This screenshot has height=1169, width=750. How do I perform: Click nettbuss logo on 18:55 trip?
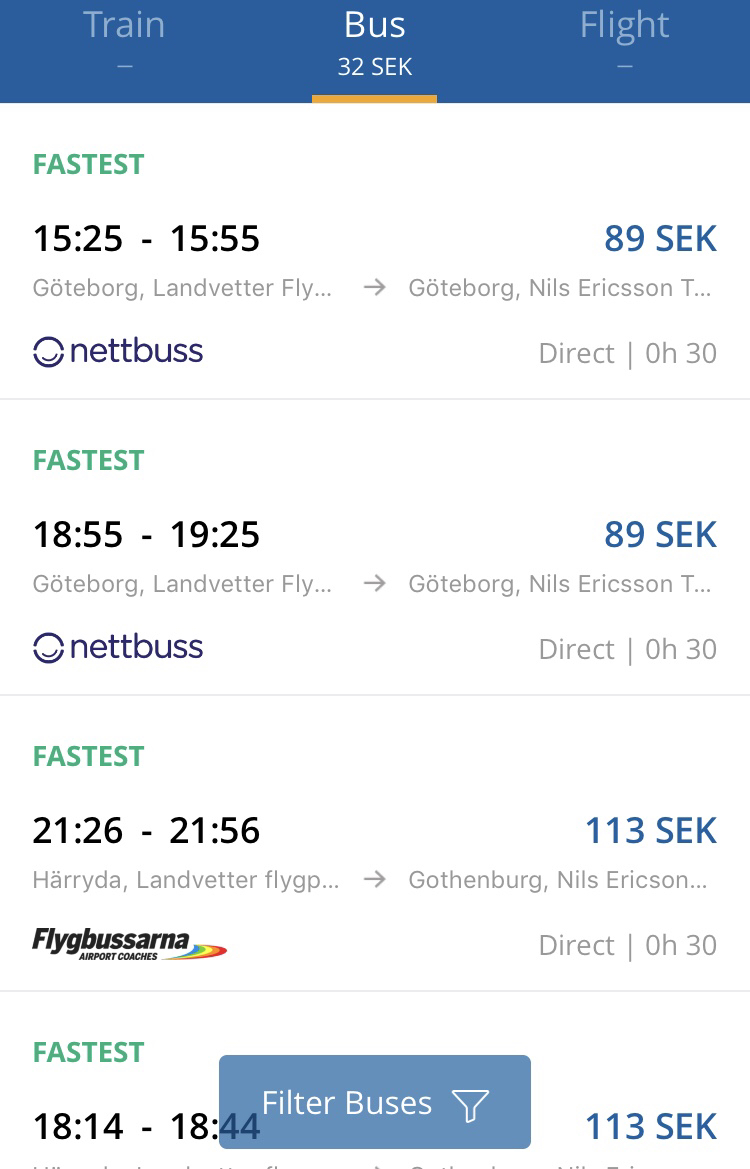tap(118, 648)
